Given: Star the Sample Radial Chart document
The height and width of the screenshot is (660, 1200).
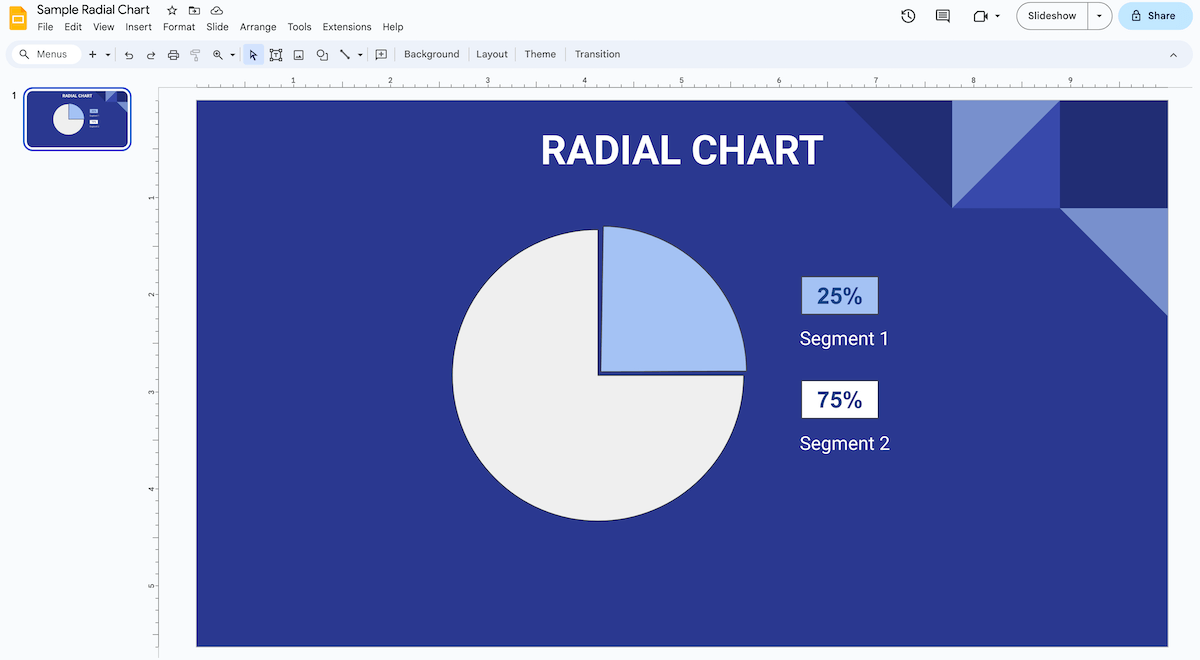Looking at the screenshot, I should pyautogui.click(x=172, y=10).
